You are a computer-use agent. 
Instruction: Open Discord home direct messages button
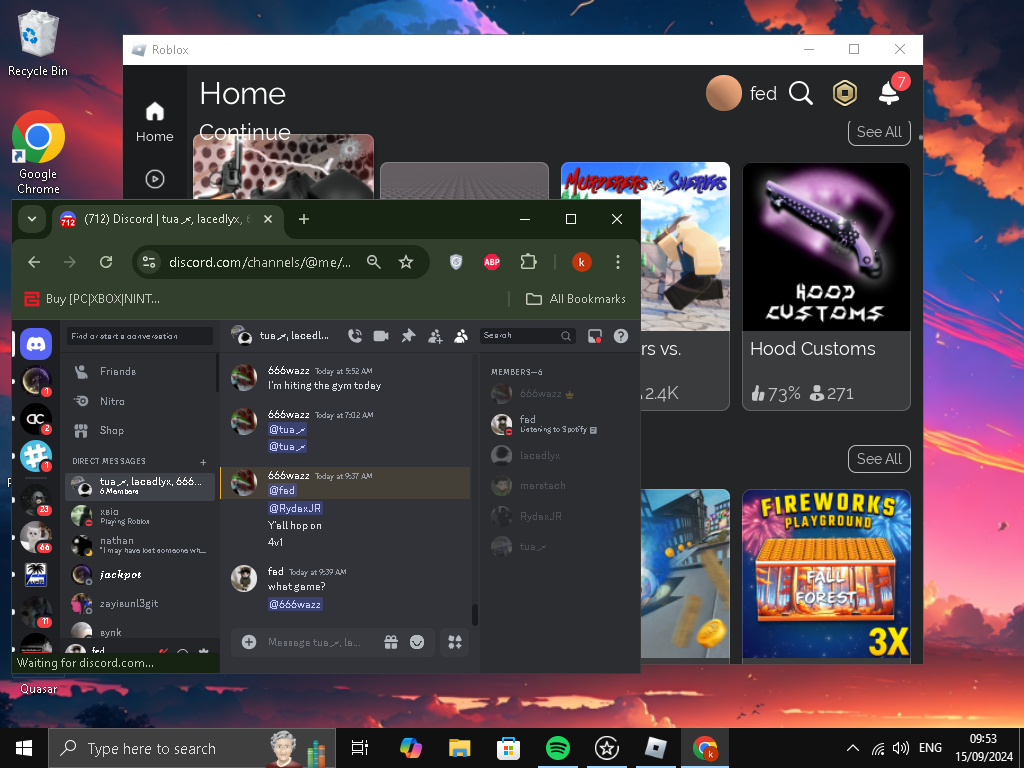(x=36, y=344)
